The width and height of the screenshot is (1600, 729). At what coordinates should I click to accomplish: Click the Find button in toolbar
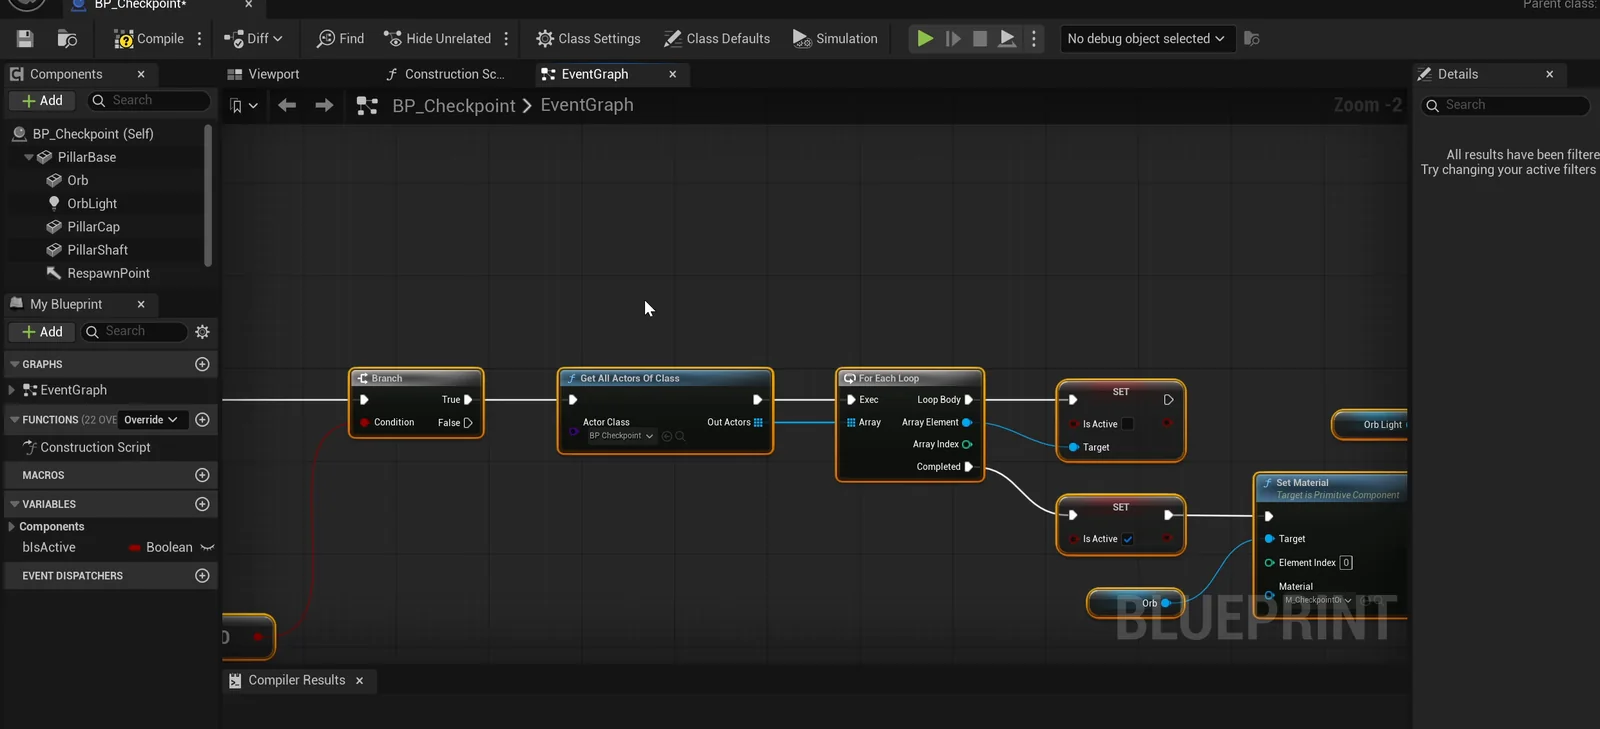[340, 39]
